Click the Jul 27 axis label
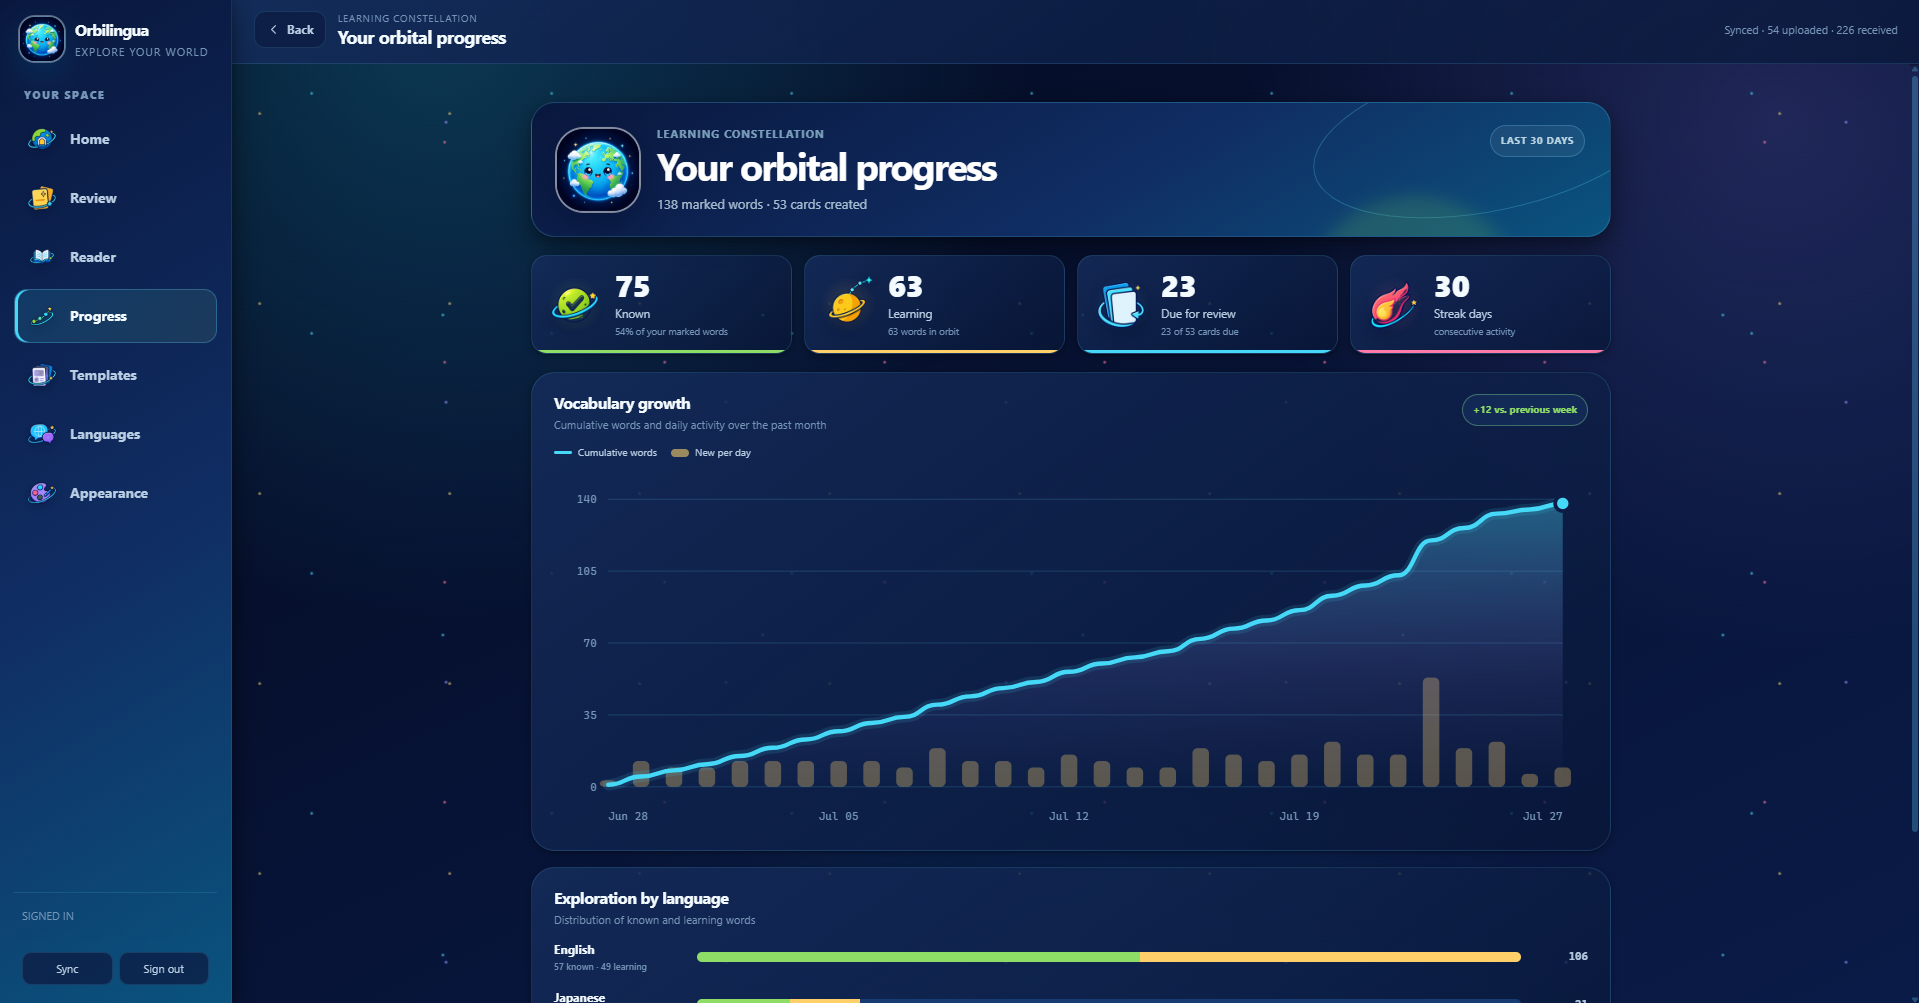This screenshot has height=1003, width=1919. tap(1542, 817)
